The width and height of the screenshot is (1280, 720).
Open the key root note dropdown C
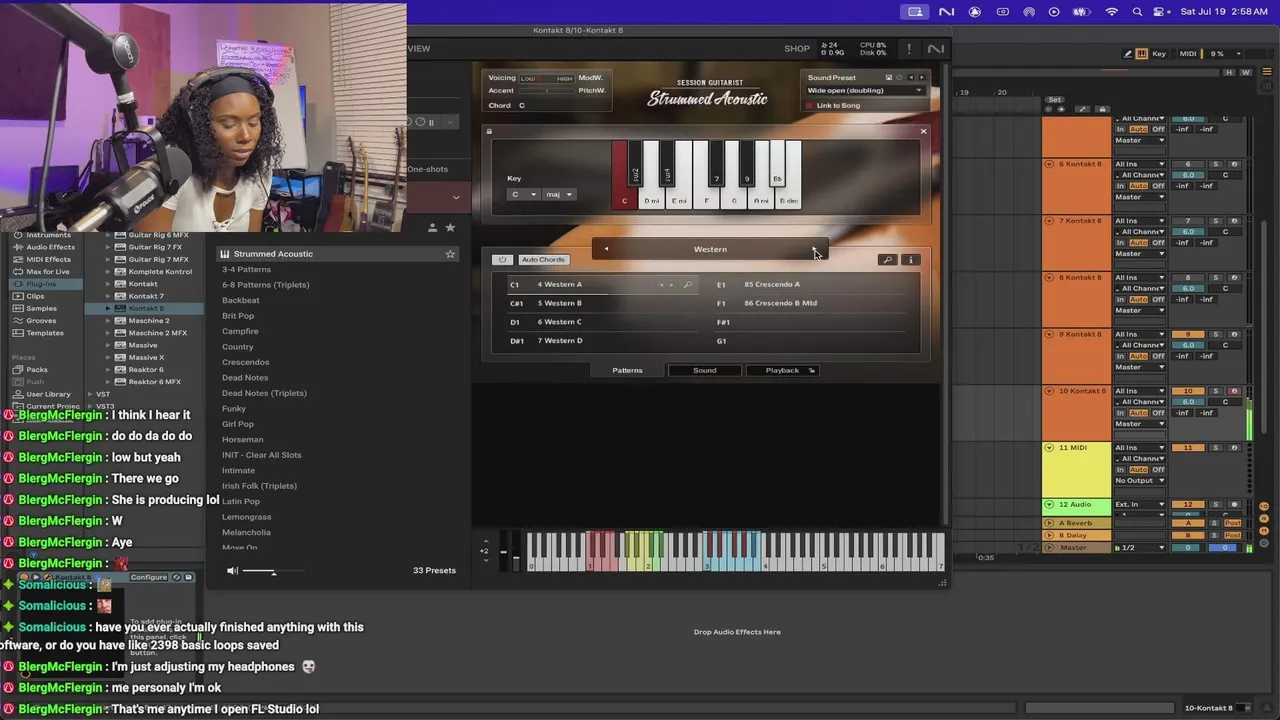524,194
